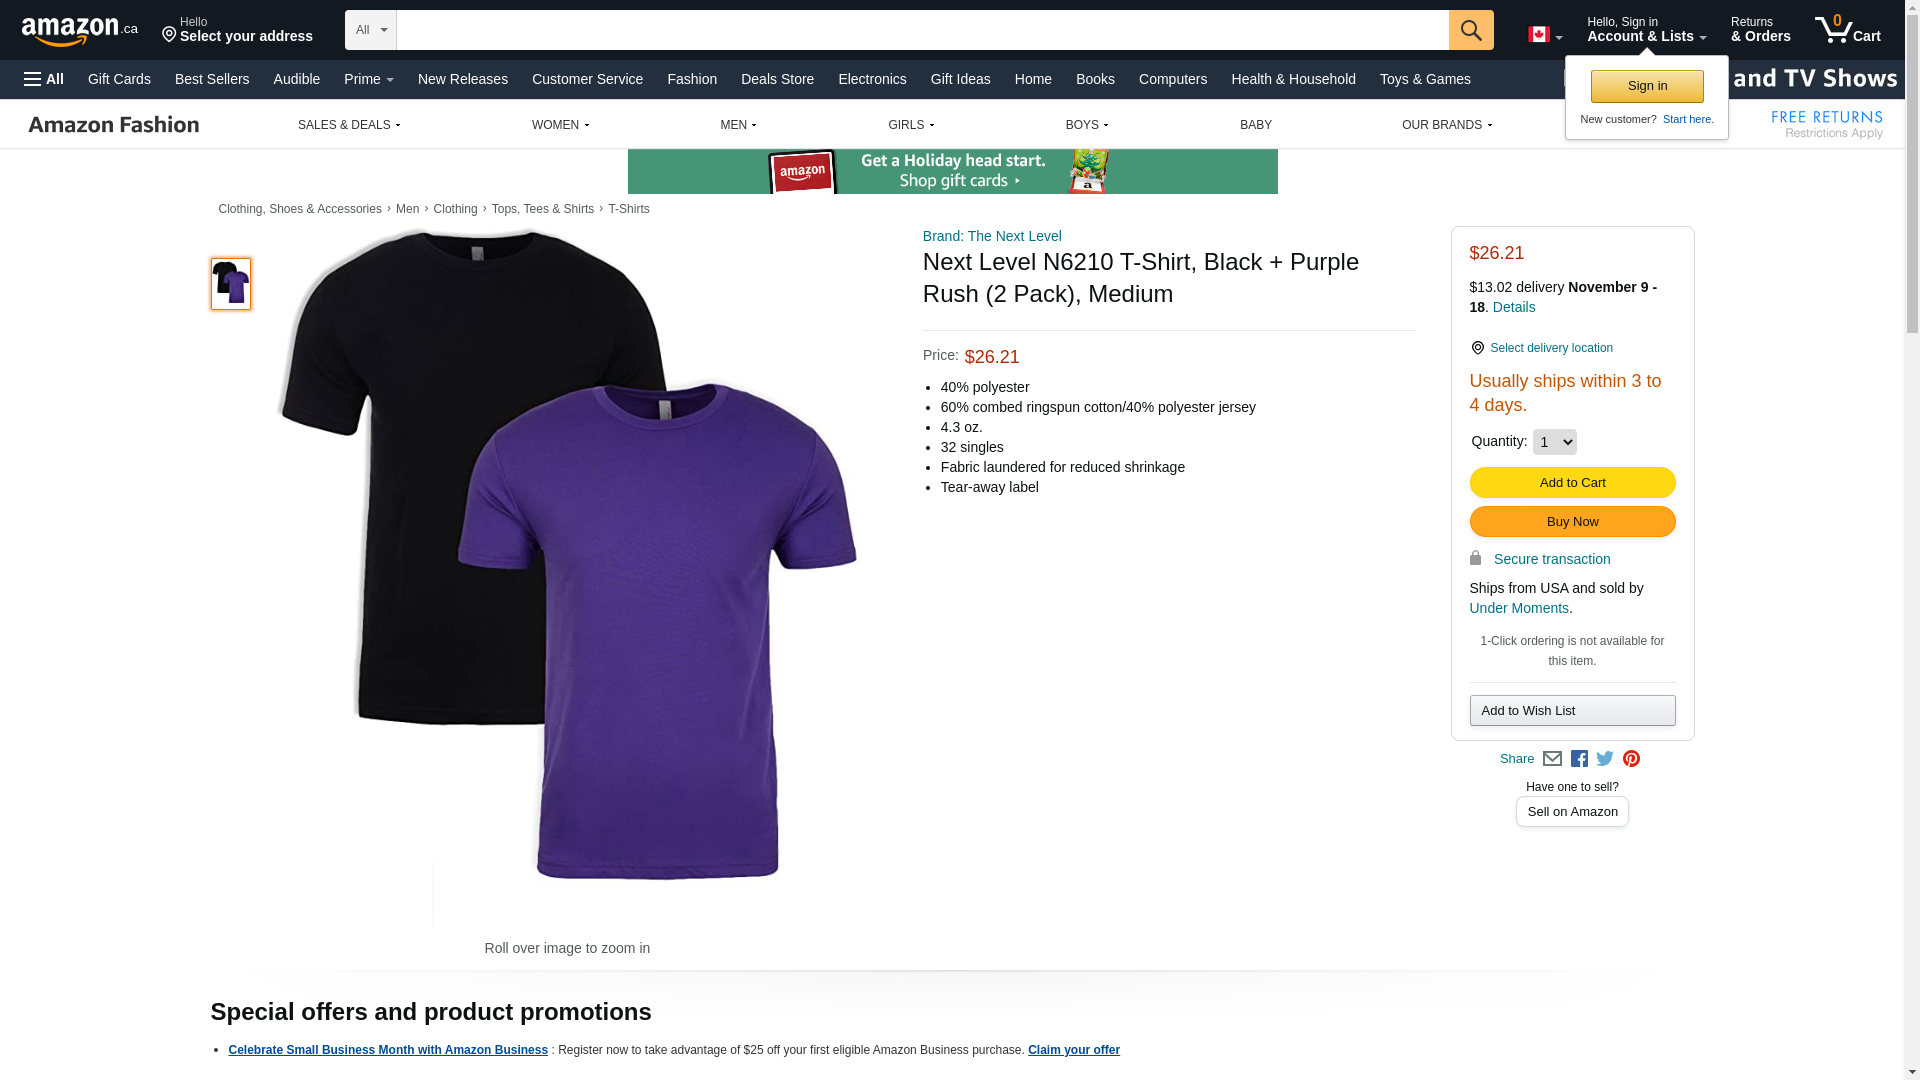Open Best Sellers in navigation bar

(212, 79)
